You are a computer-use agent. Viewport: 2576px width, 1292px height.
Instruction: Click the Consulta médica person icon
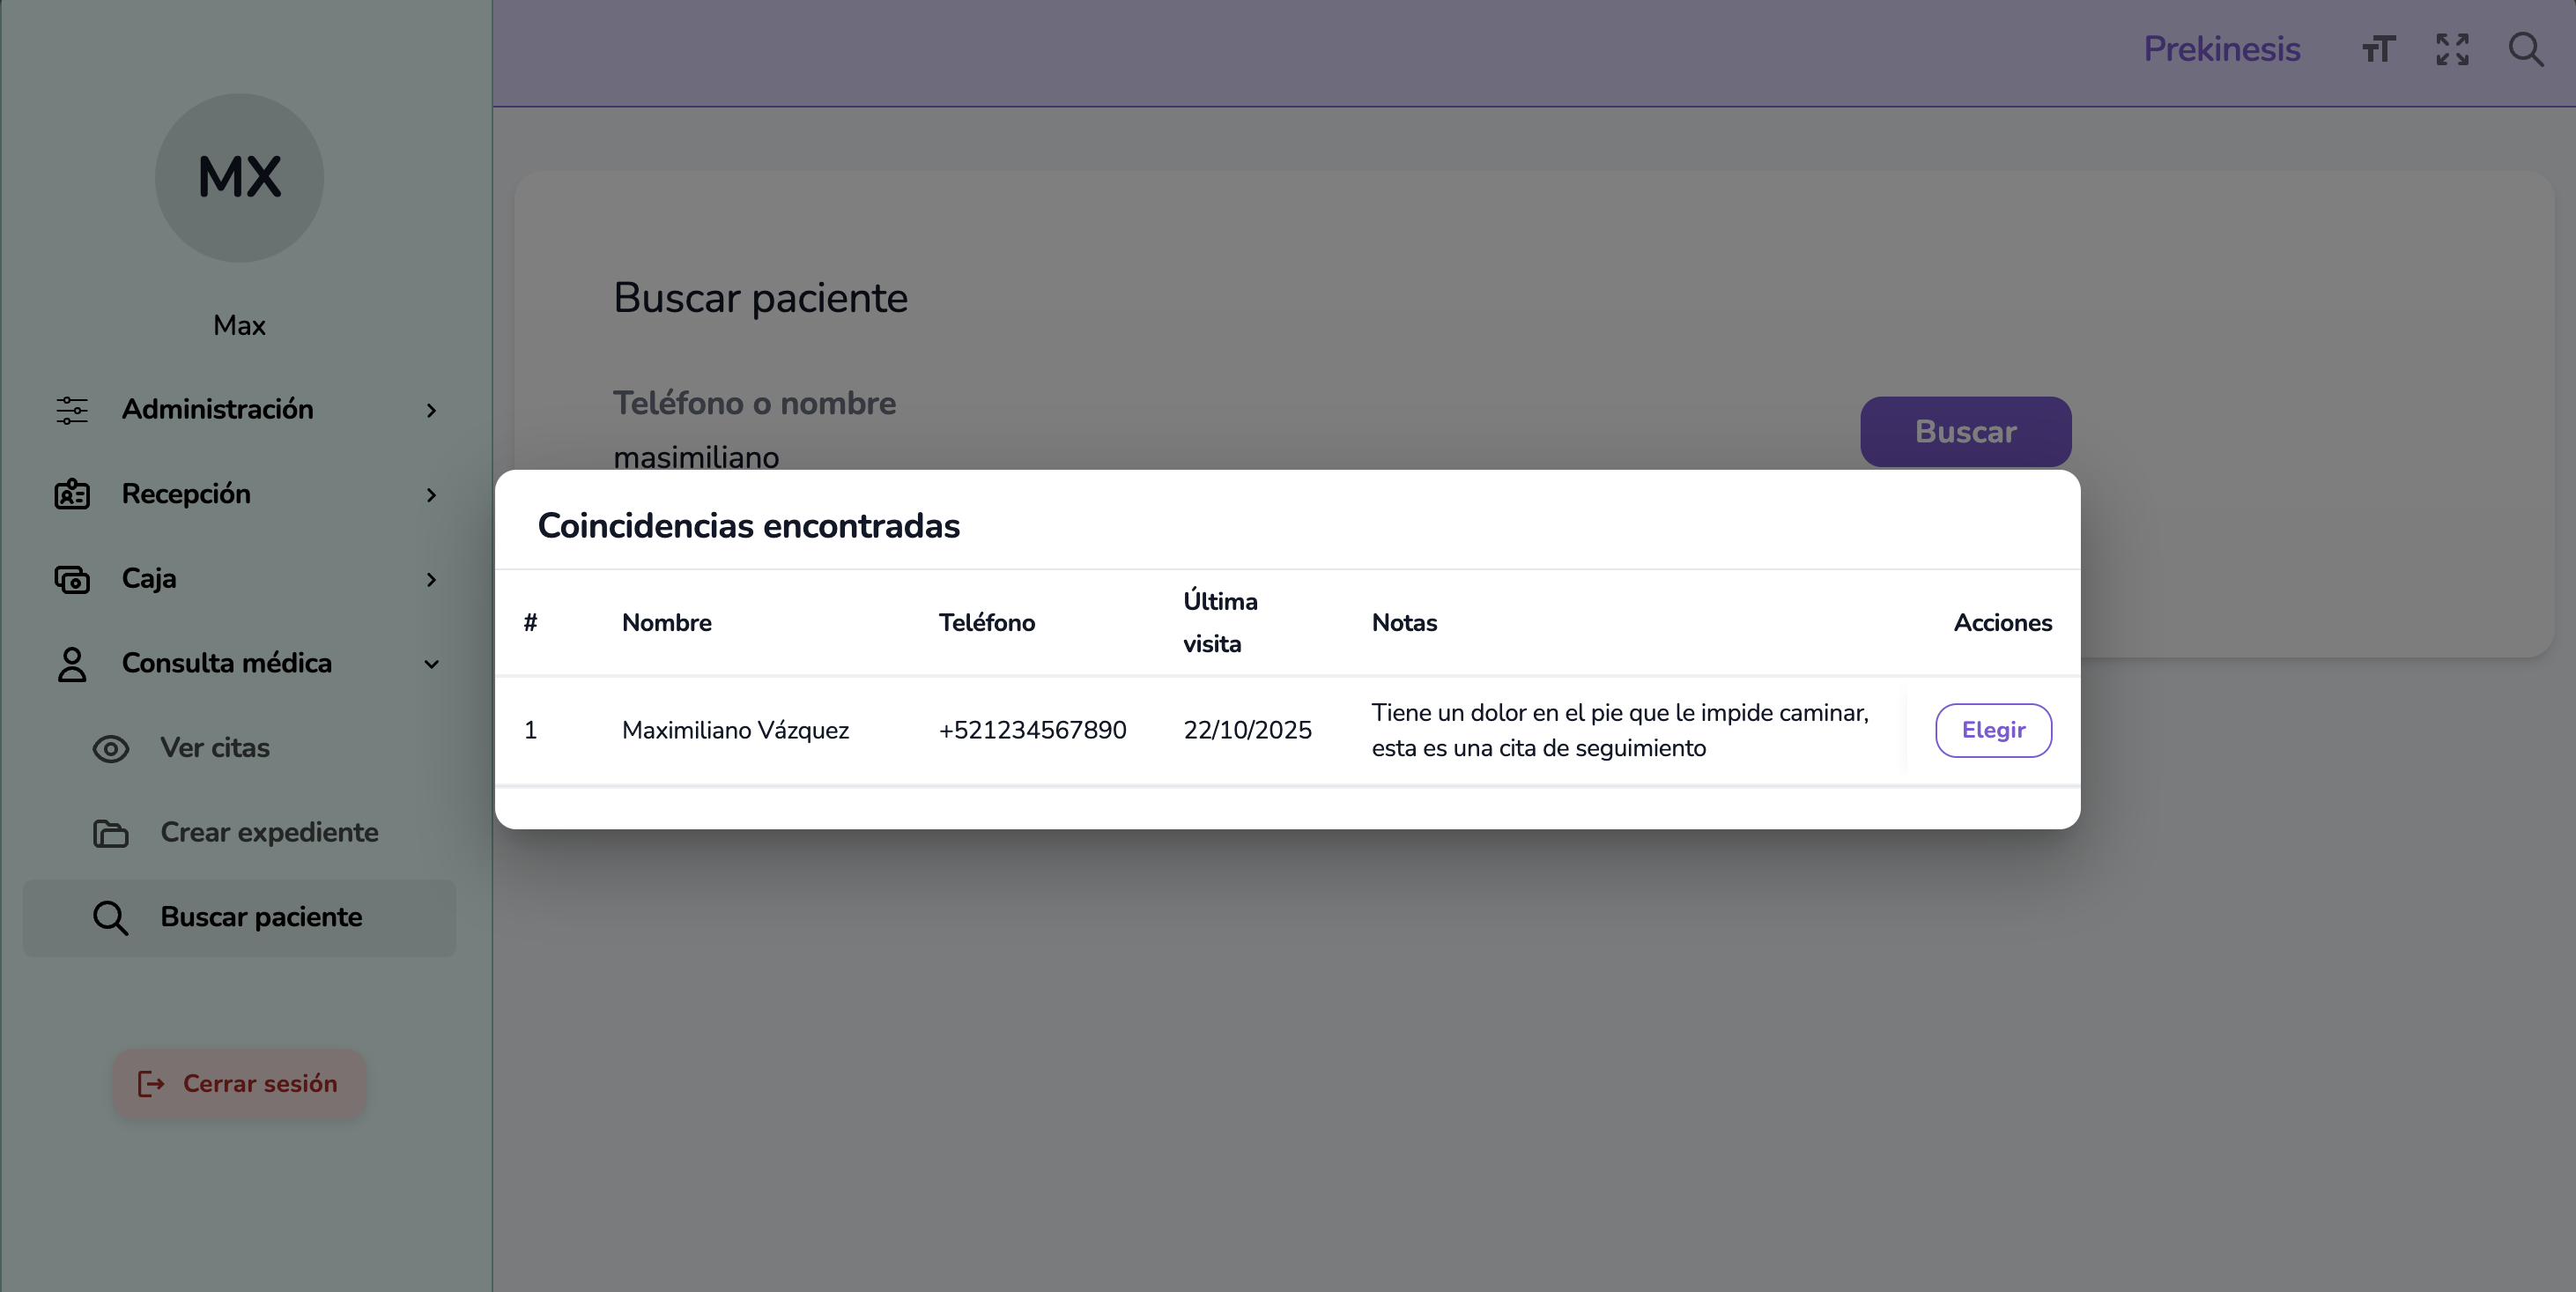(72, 664)
